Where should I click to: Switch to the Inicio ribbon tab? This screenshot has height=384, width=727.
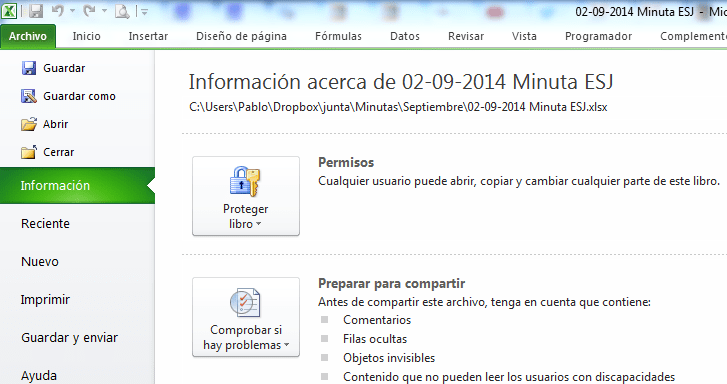point(86,36)
